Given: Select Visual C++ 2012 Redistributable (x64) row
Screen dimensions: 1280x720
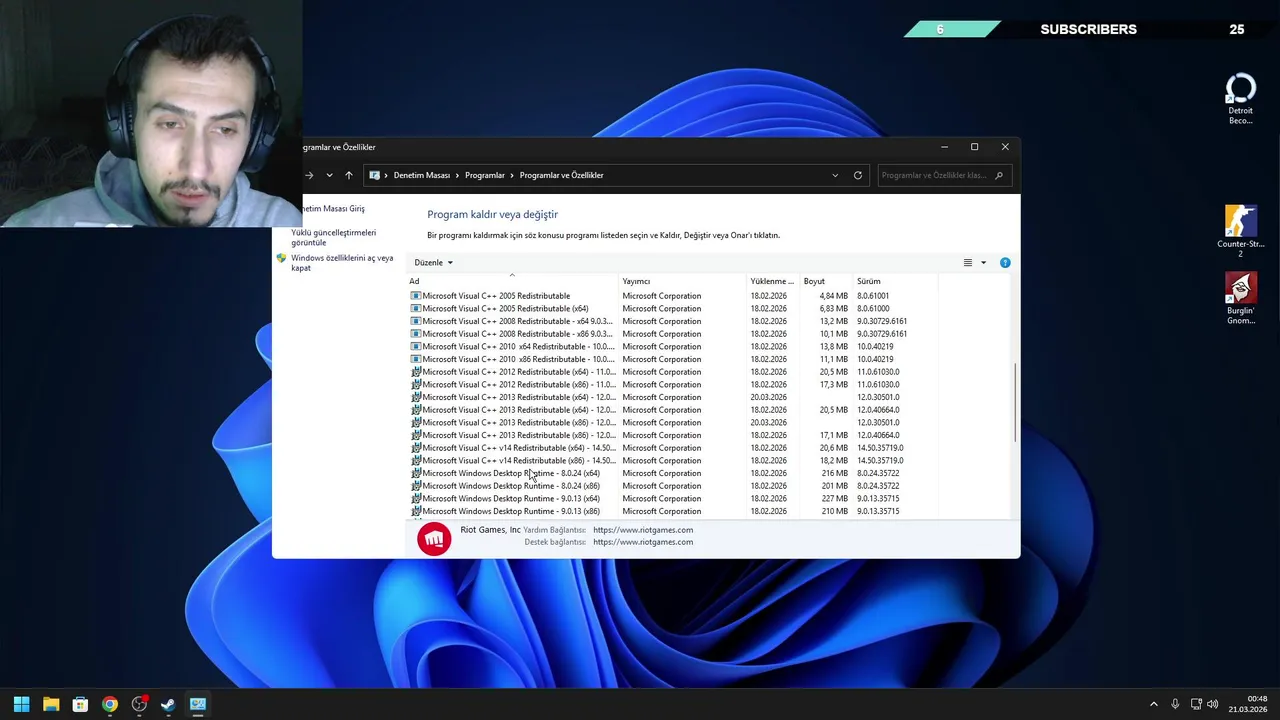Looking at the screenshot, I should tap(672, 372).
